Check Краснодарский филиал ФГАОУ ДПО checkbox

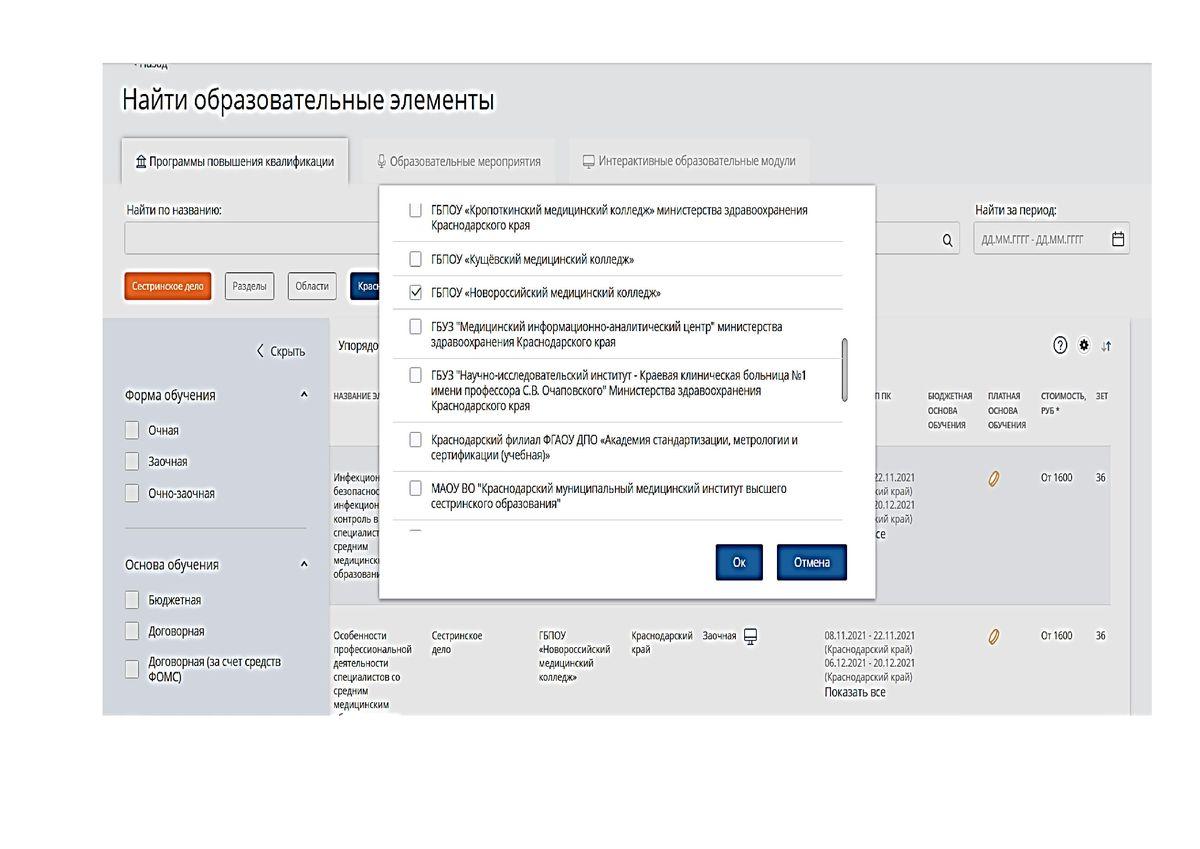point(416,439)
